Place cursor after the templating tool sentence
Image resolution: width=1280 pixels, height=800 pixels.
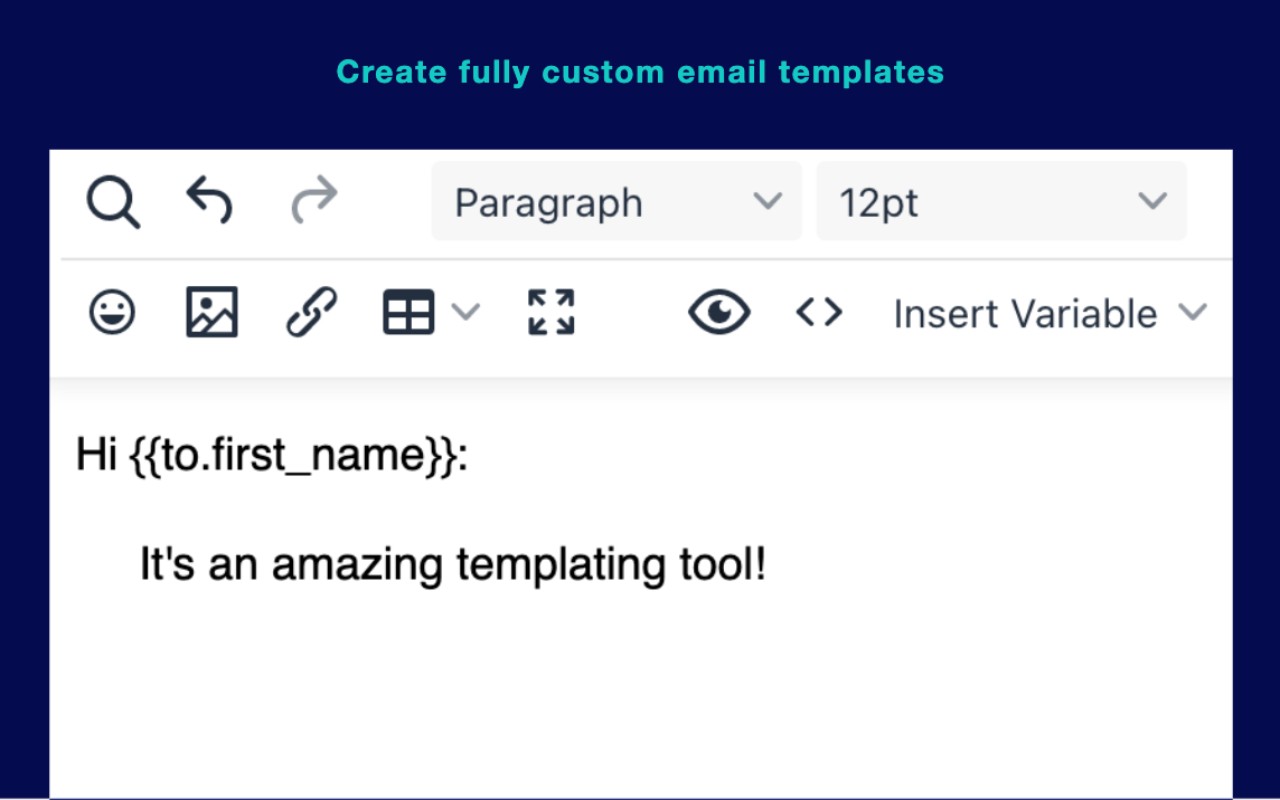(770, 563)
